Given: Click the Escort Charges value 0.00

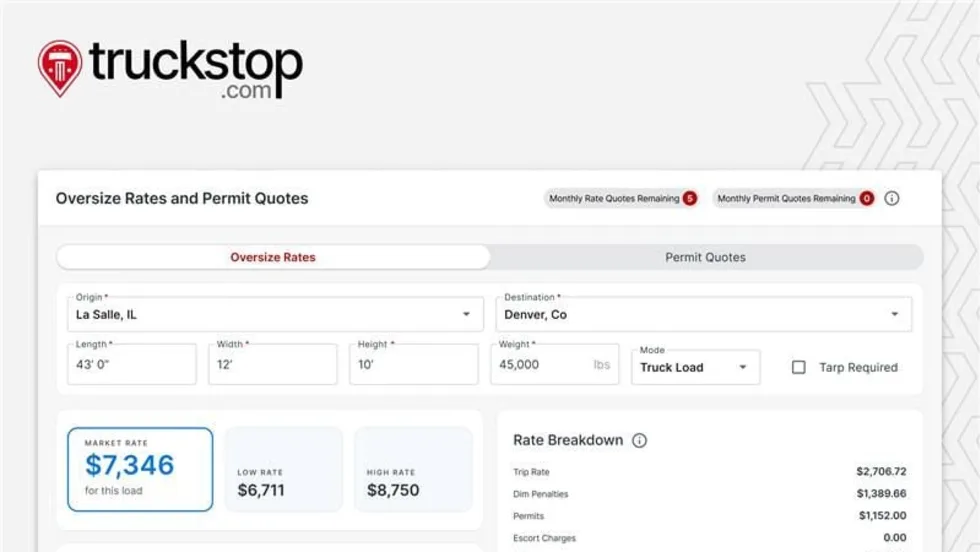Looking at the screenshot, I should pyautogui.click(x=894, y=538).
